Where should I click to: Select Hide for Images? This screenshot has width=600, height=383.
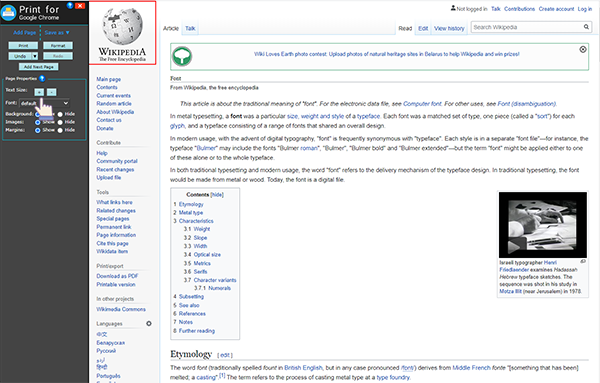pos(60,122)
